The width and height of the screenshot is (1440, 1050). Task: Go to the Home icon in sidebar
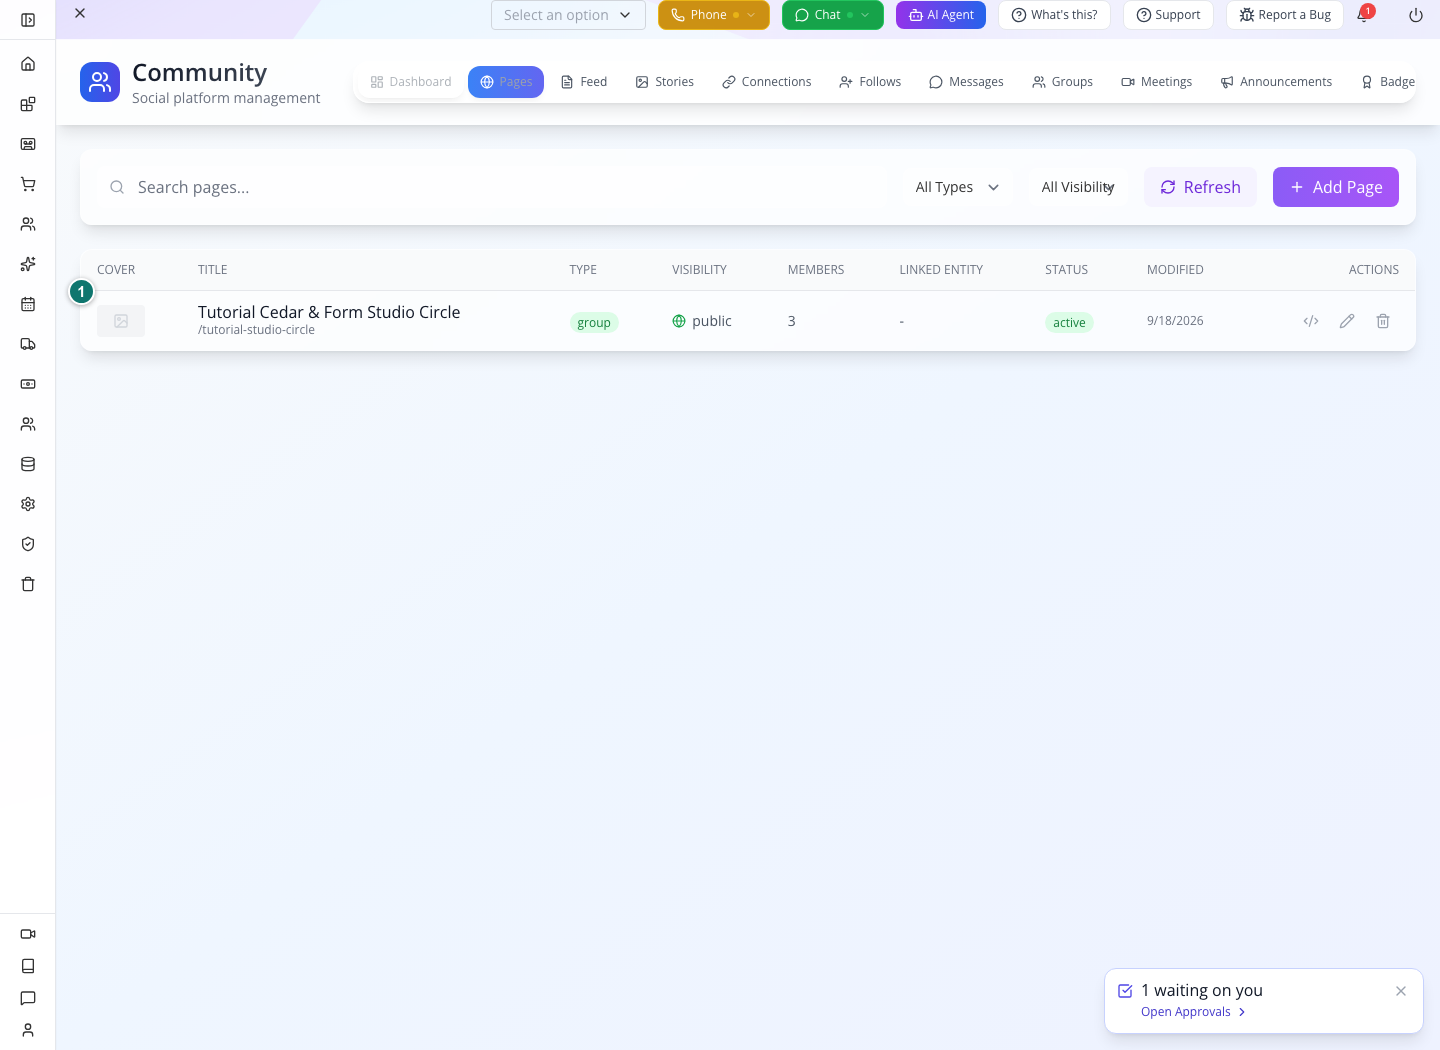(x=28, y=64)
